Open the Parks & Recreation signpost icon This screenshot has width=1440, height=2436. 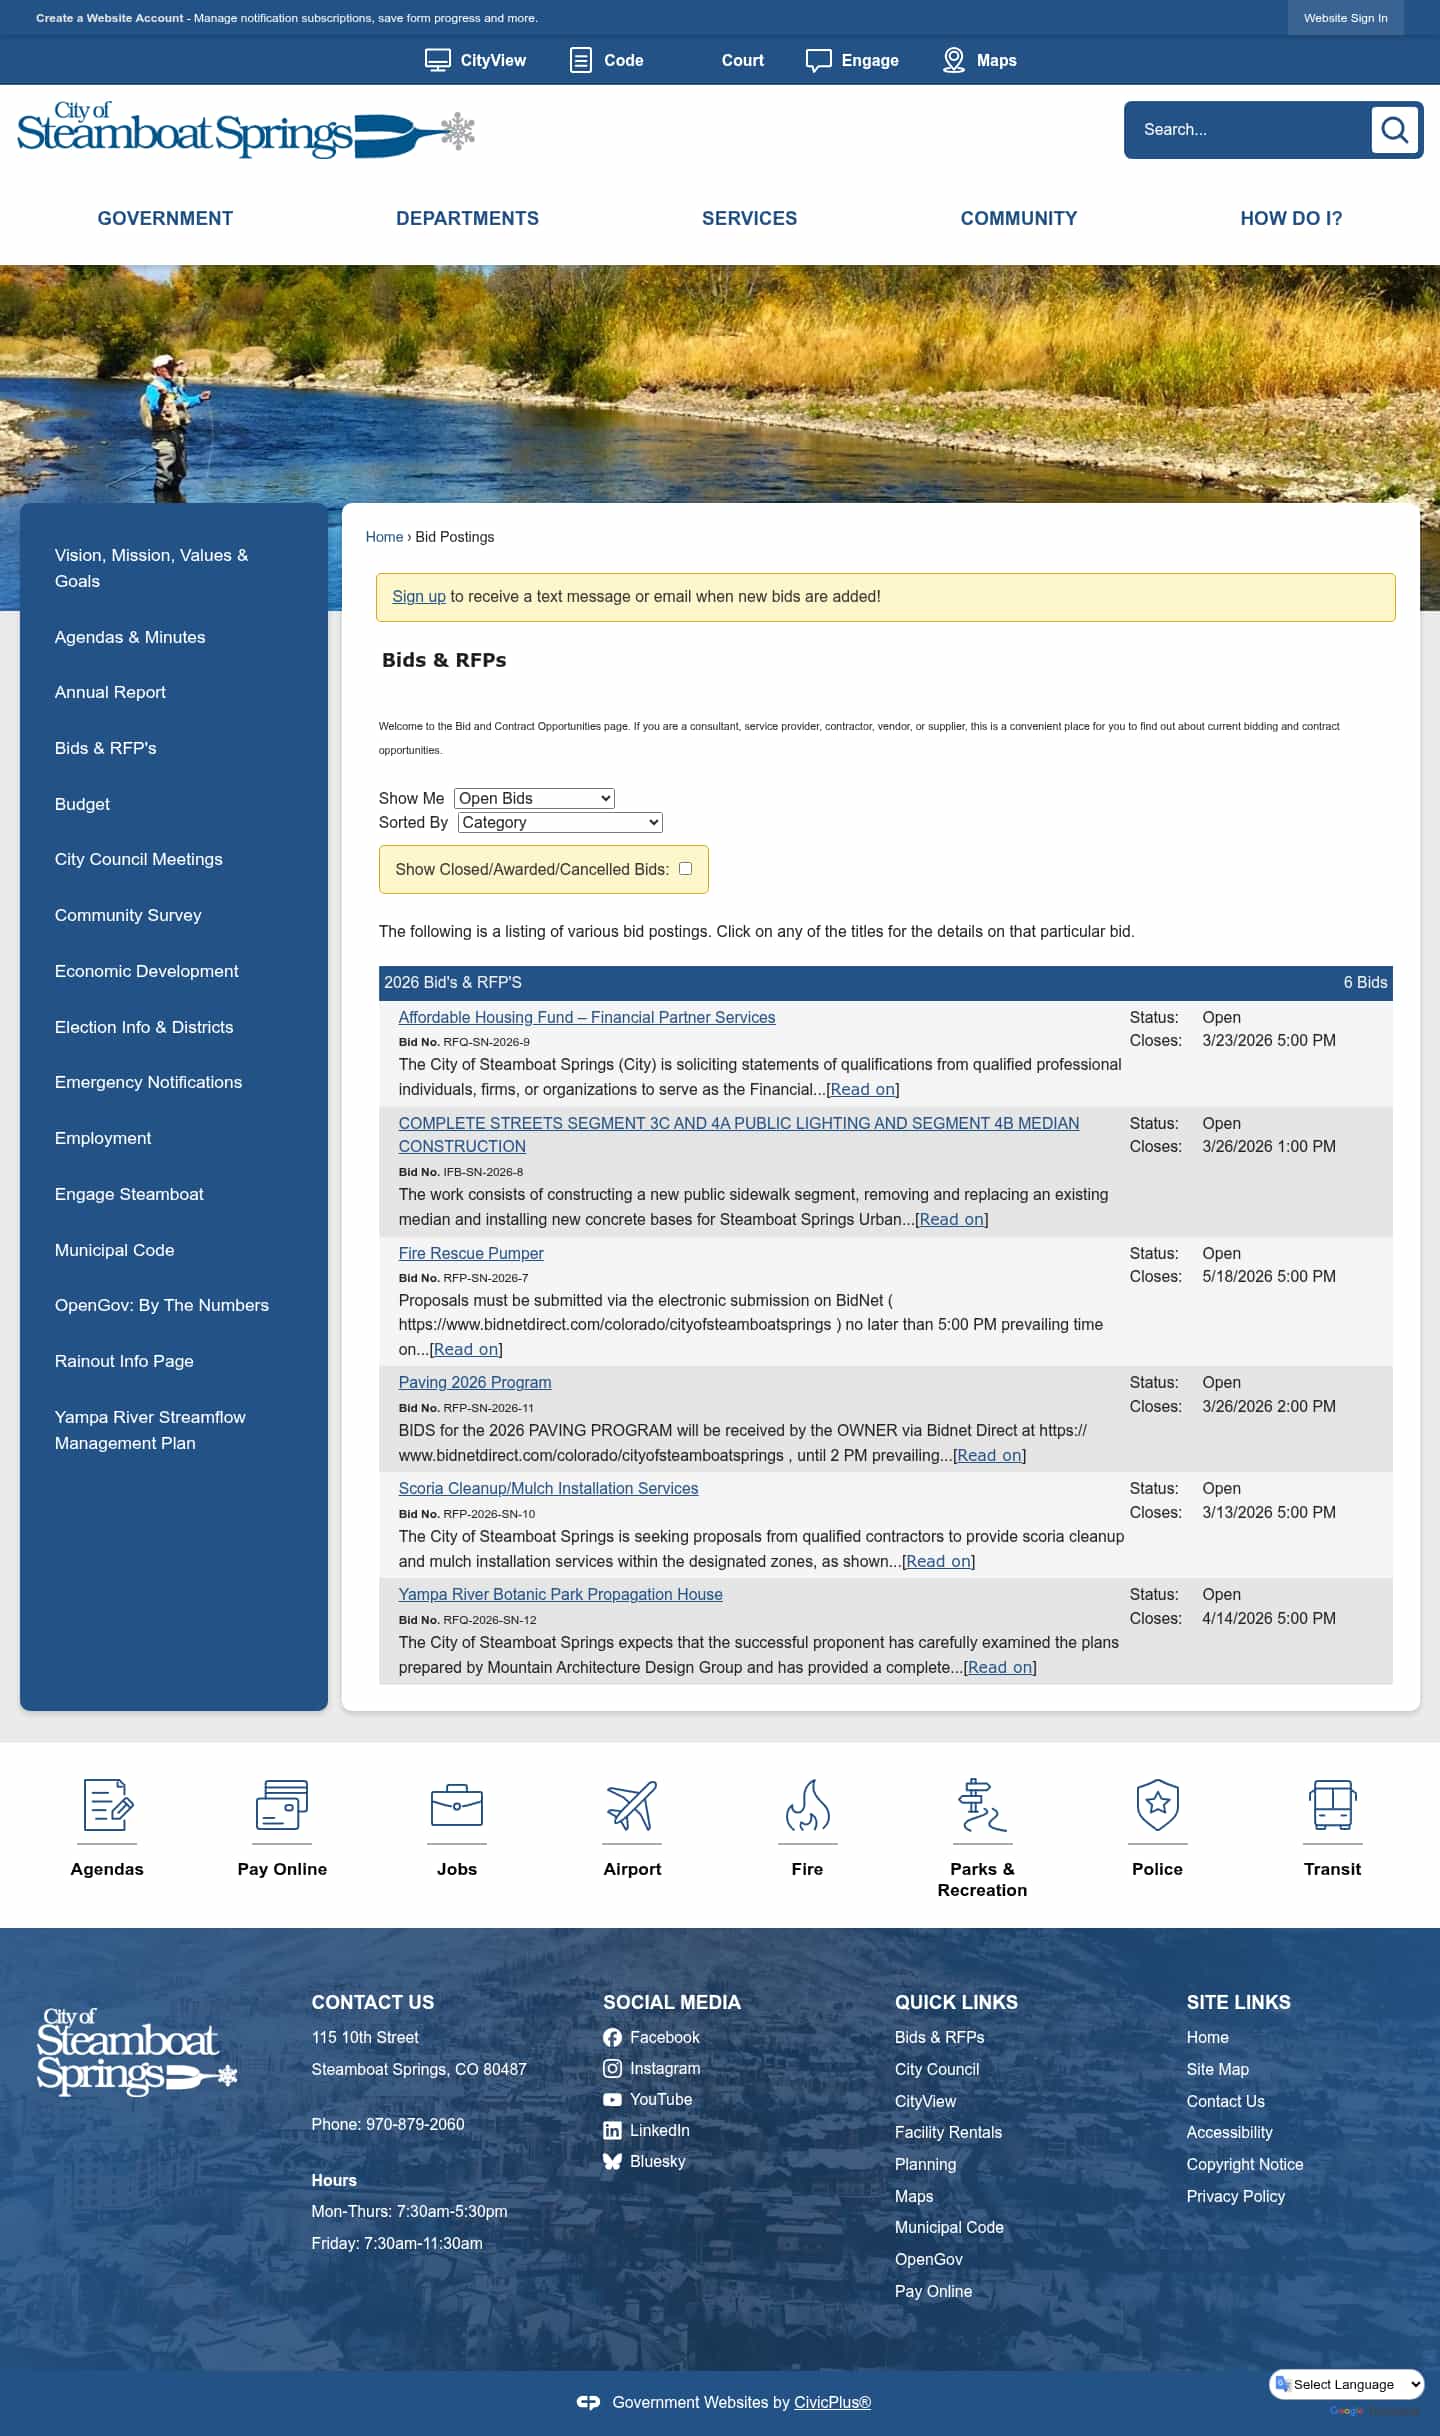click(x=982, y=1805)
